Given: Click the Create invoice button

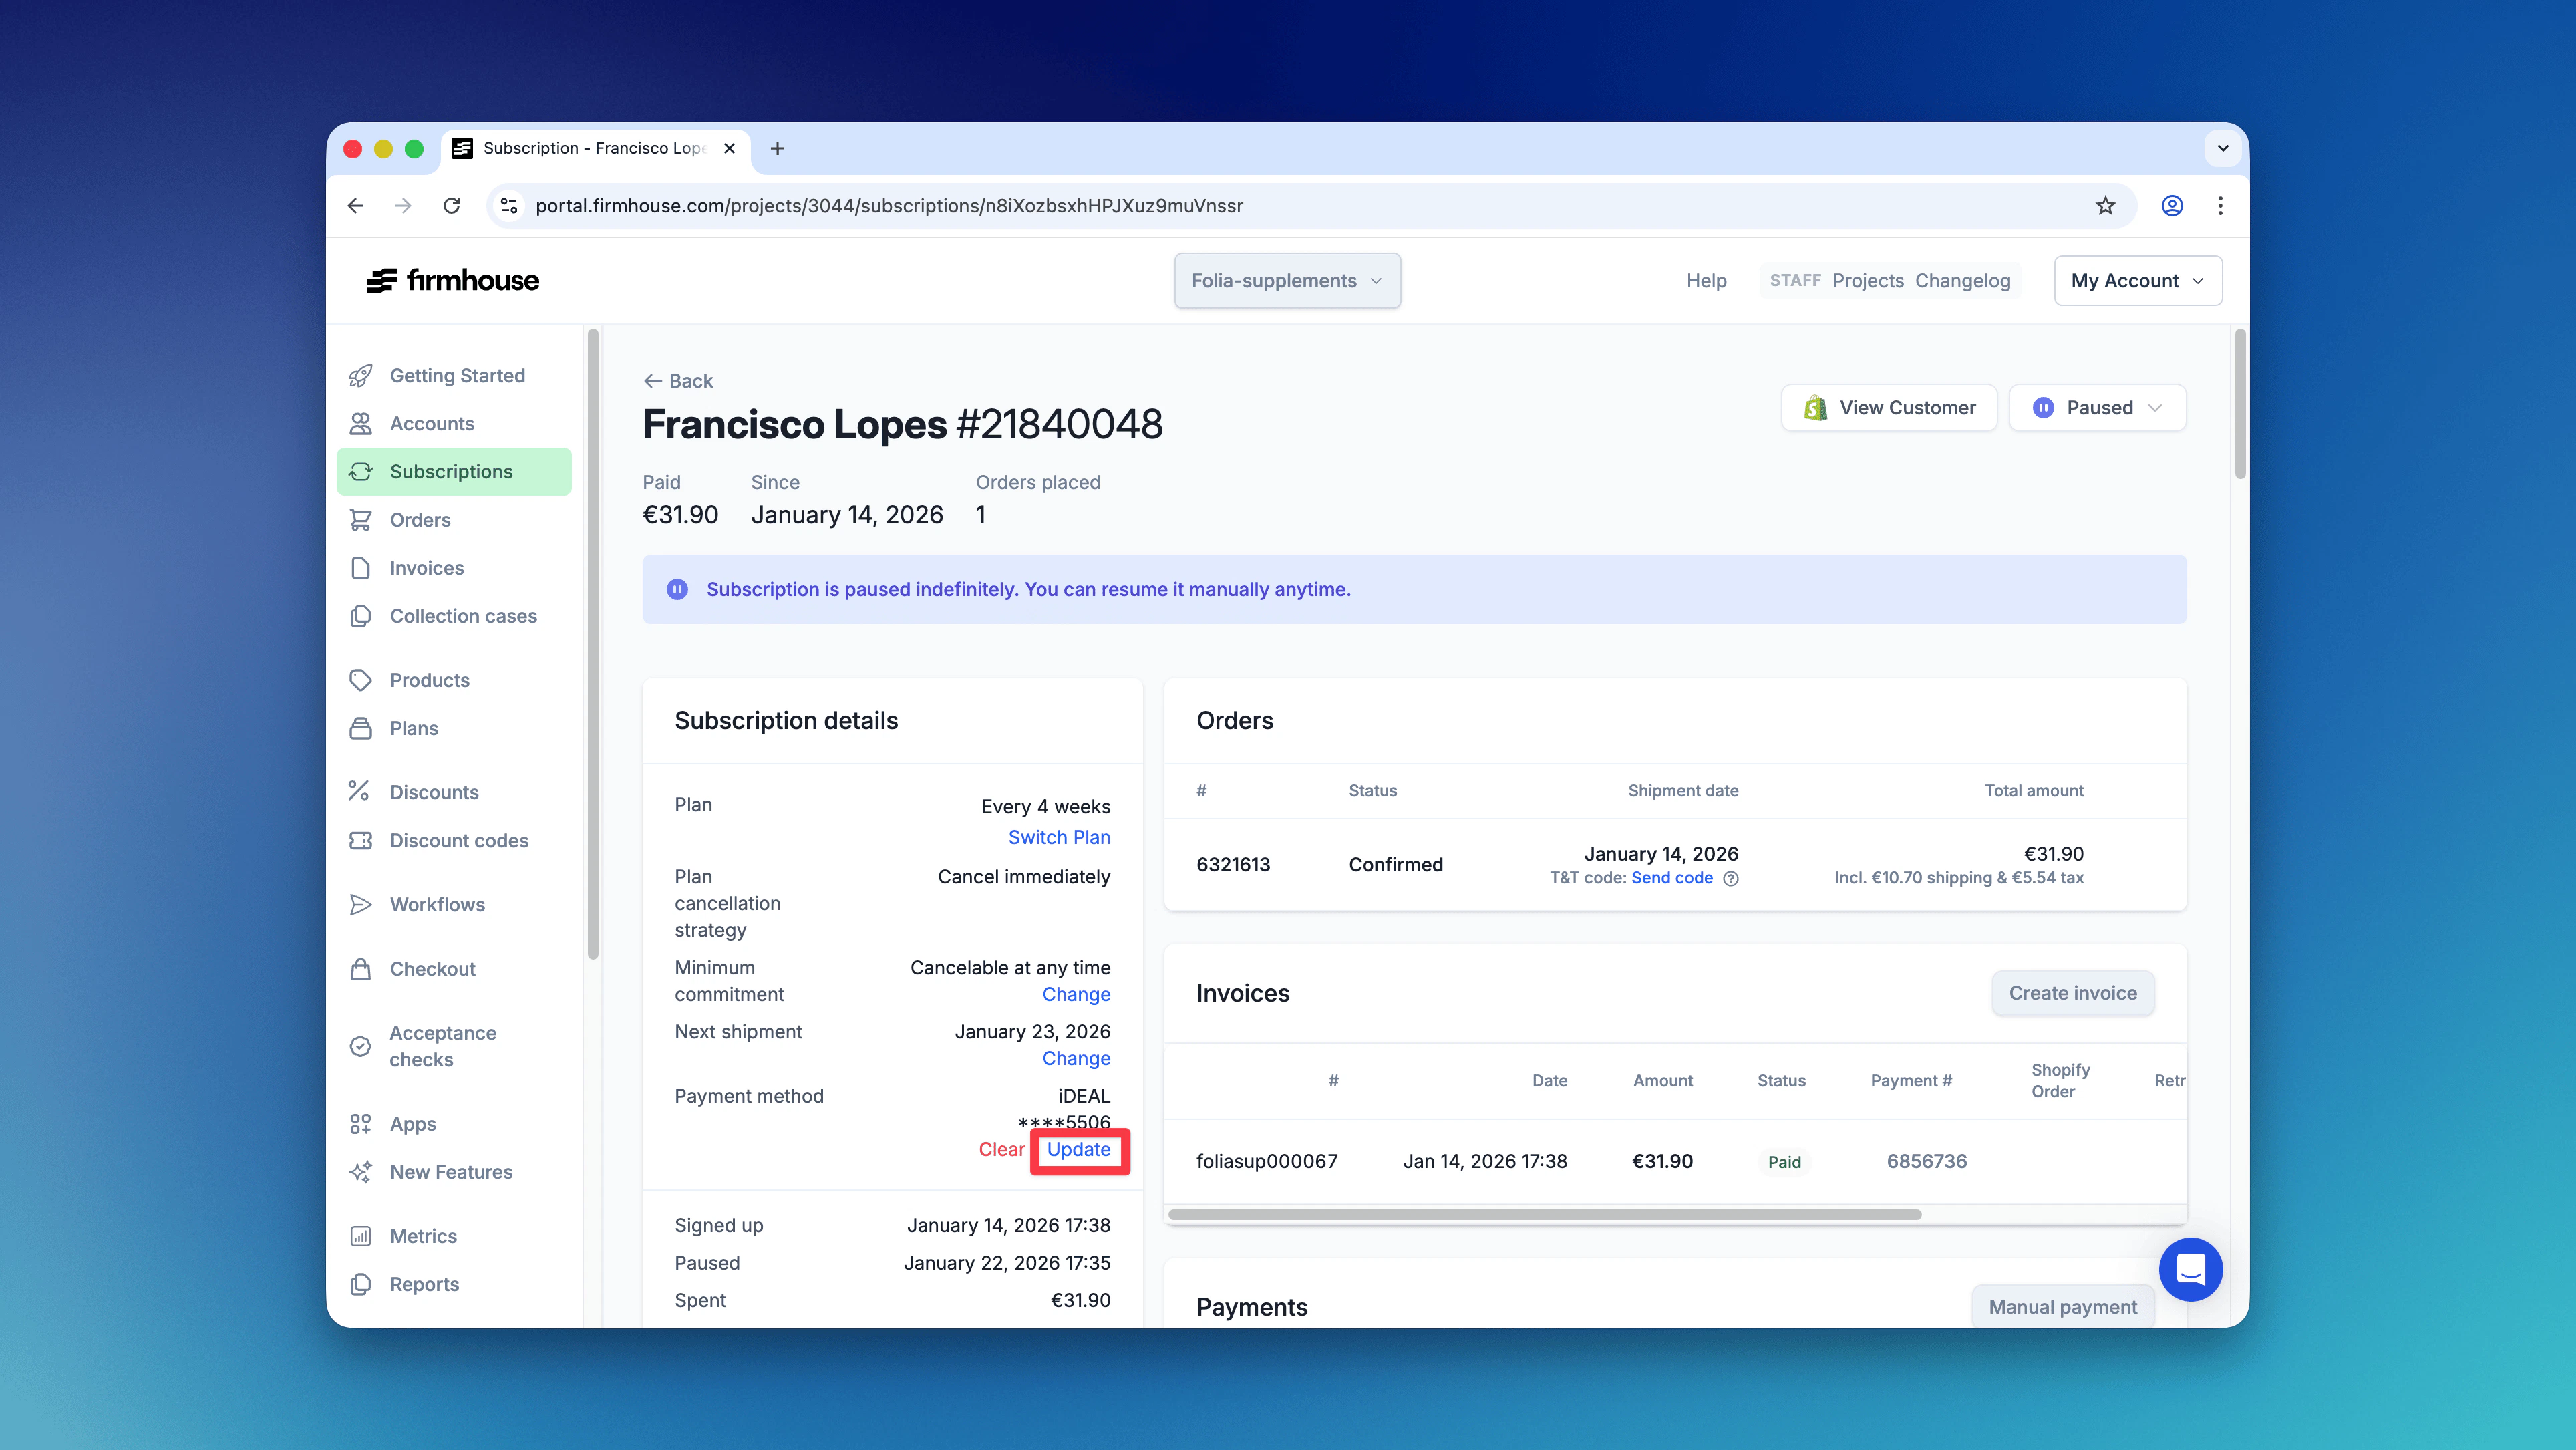Looking at the screenshot, I should [x=2072, y=992].
